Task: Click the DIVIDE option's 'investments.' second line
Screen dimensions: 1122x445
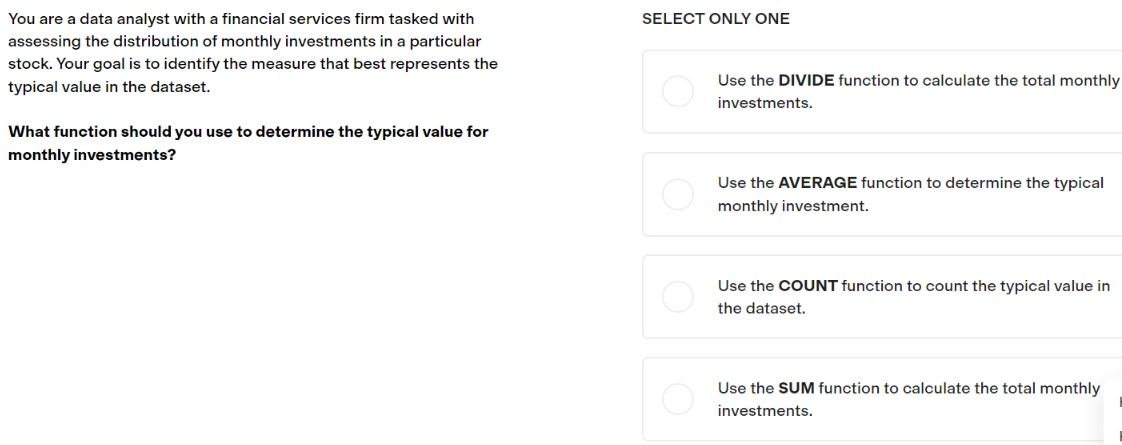Action: pos(765,103)
